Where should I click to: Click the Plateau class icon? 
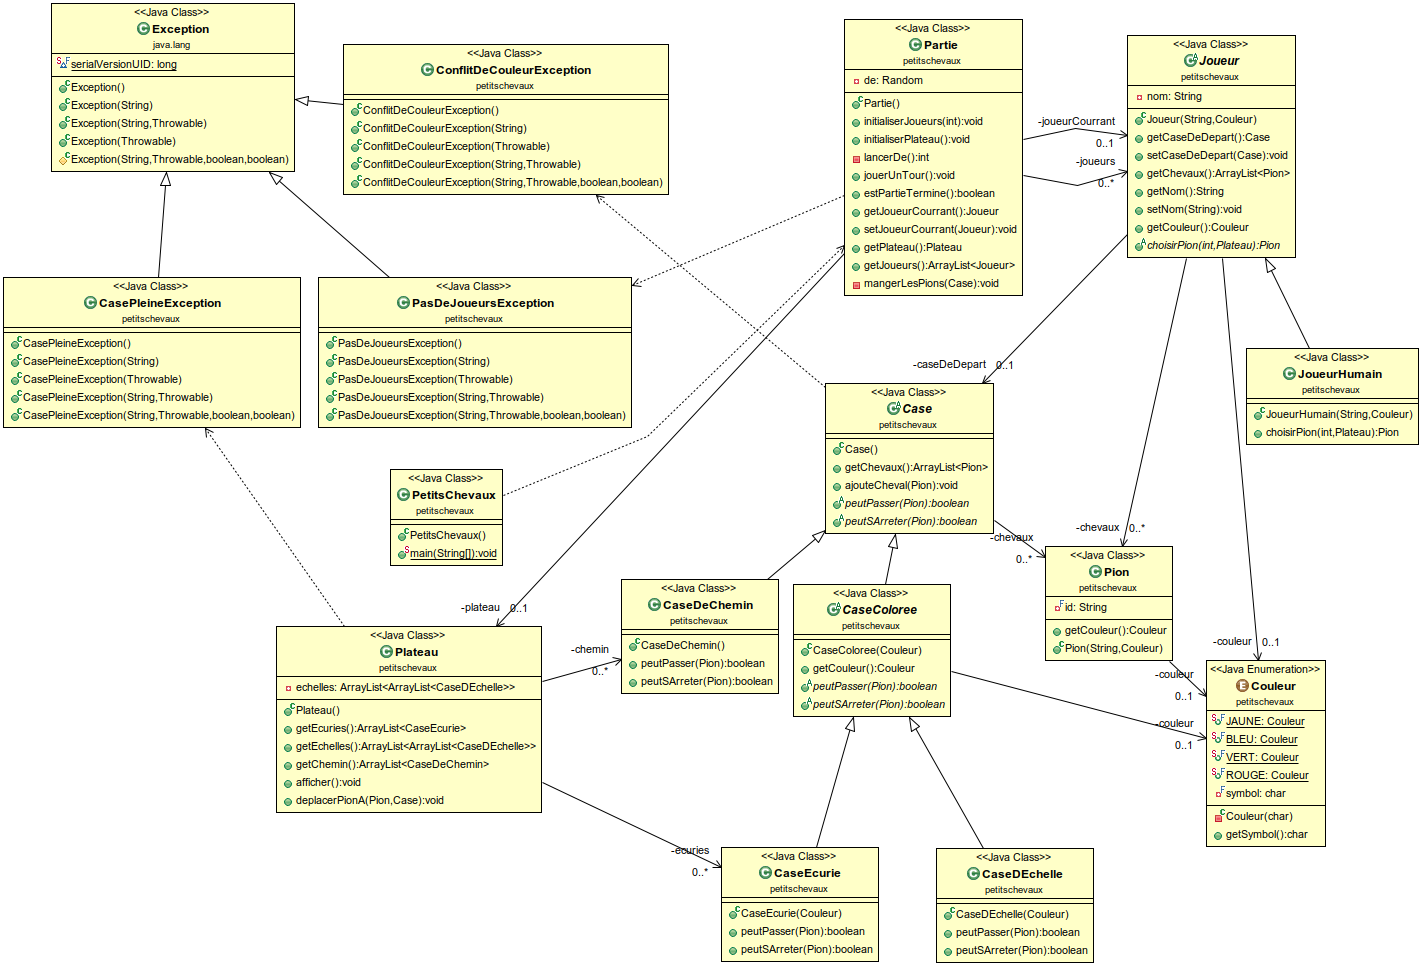pos(386,652)
